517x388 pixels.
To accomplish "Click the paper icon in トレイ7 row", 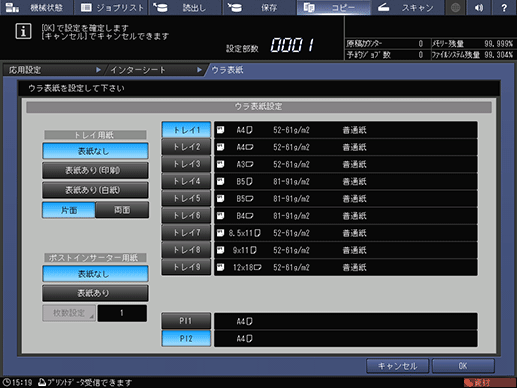I will coord(220,233).
